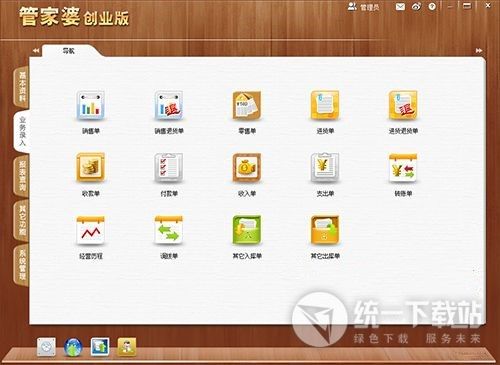Open the 转账单 transfer icon

click(403, 168)
